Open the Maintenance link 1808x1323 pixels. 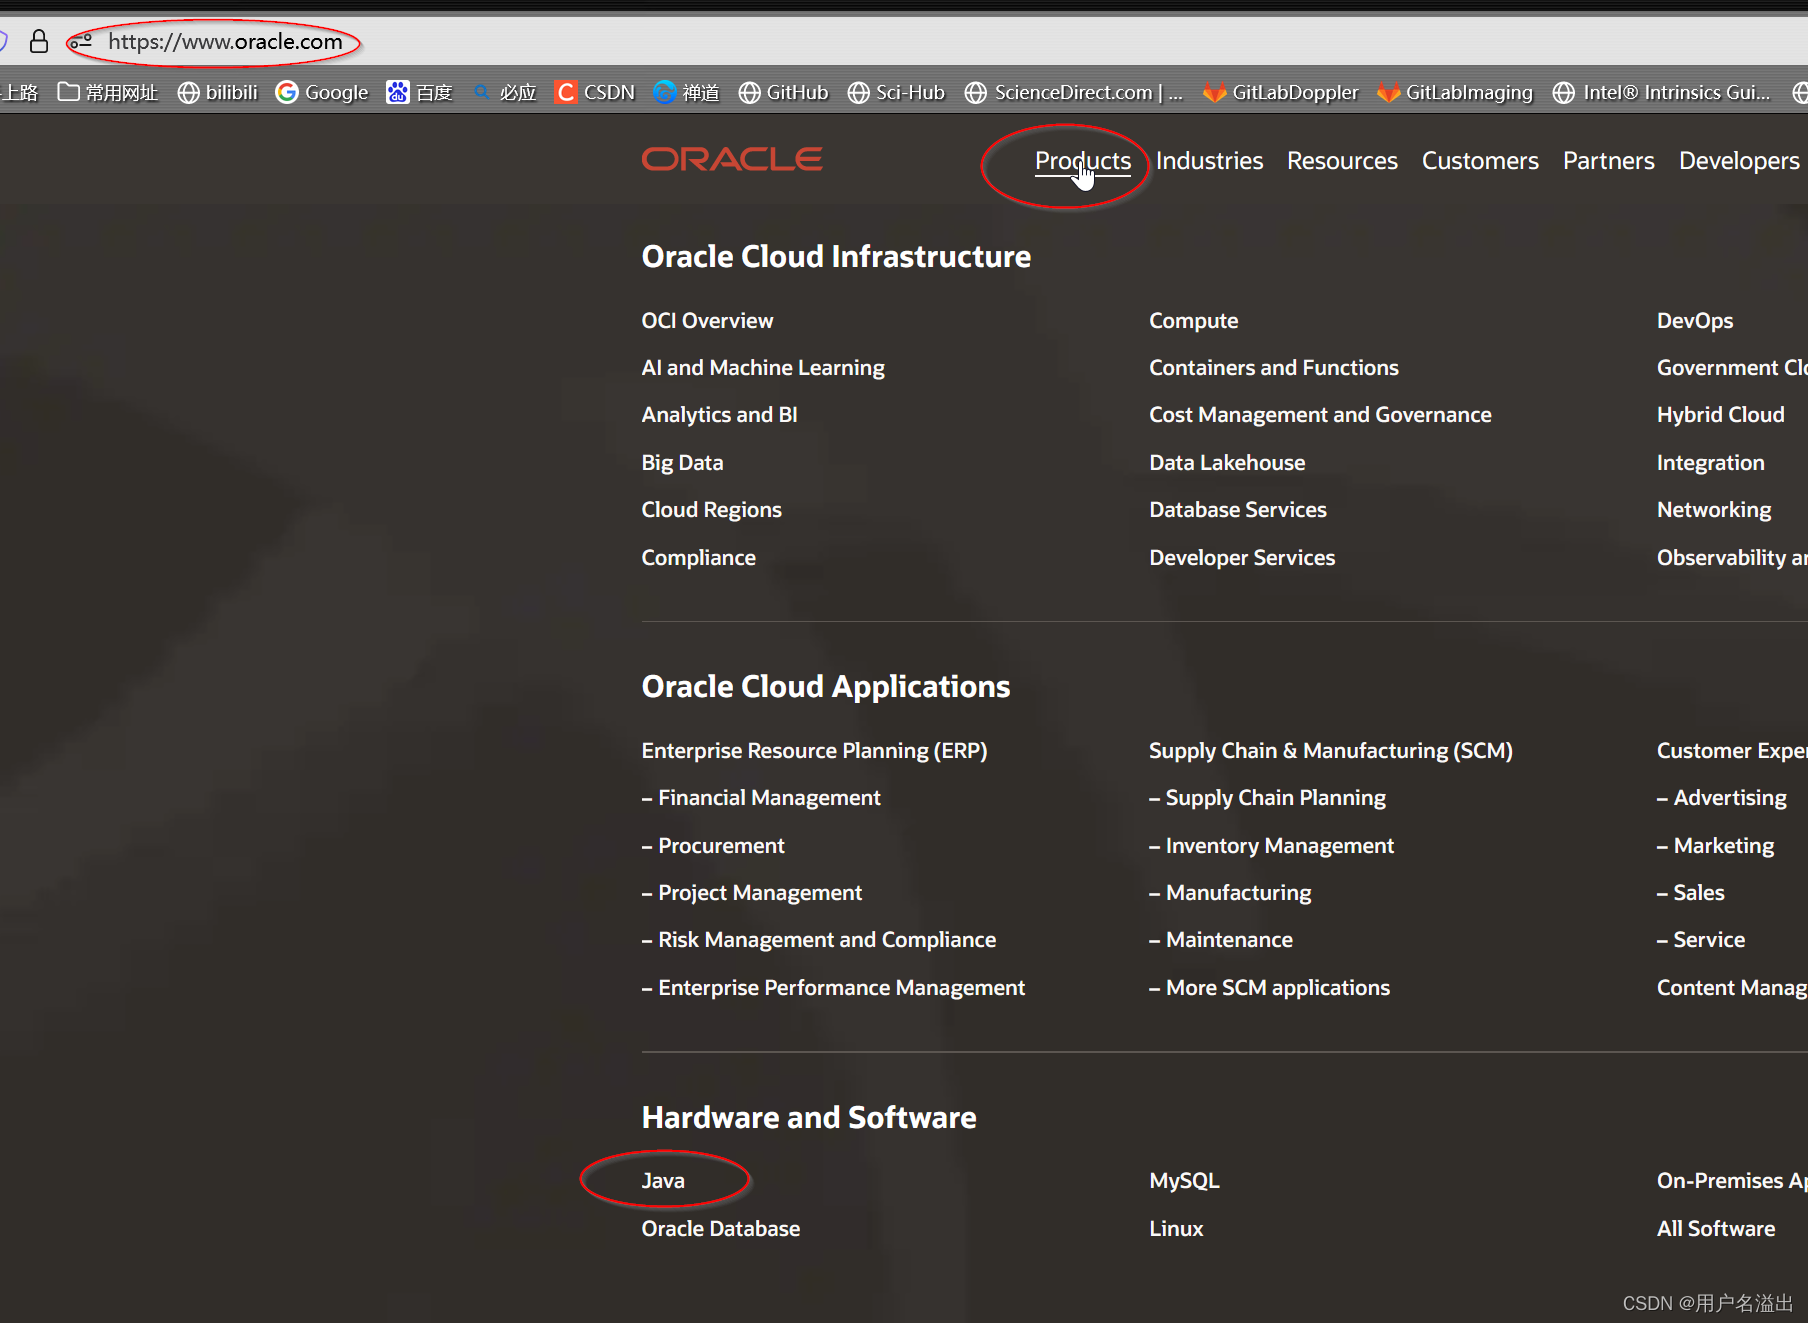point(1221,940)
